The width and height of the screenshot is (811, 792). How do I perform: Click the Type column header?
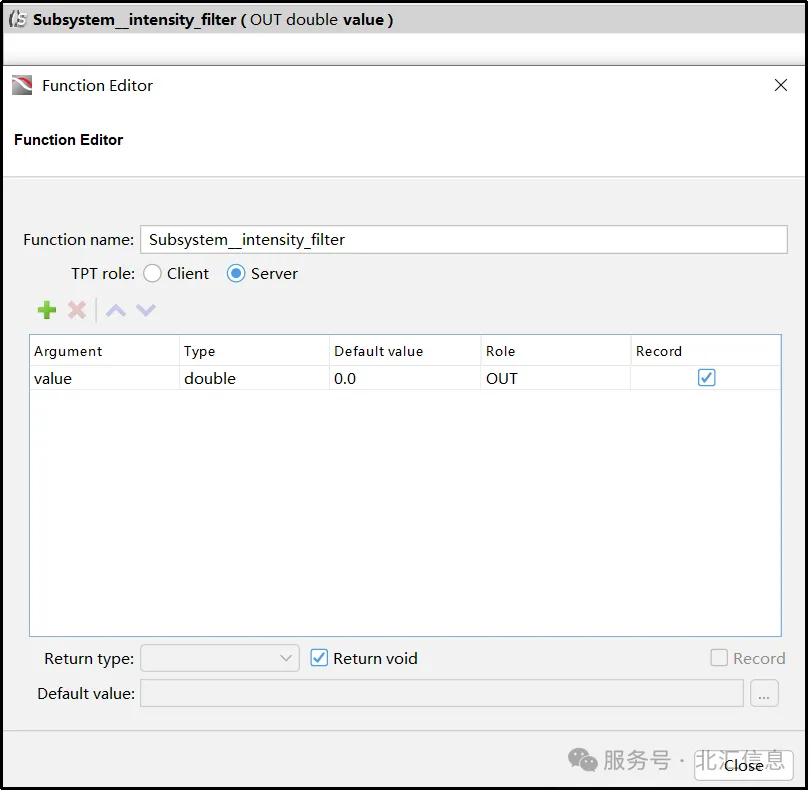coord(200,351)
